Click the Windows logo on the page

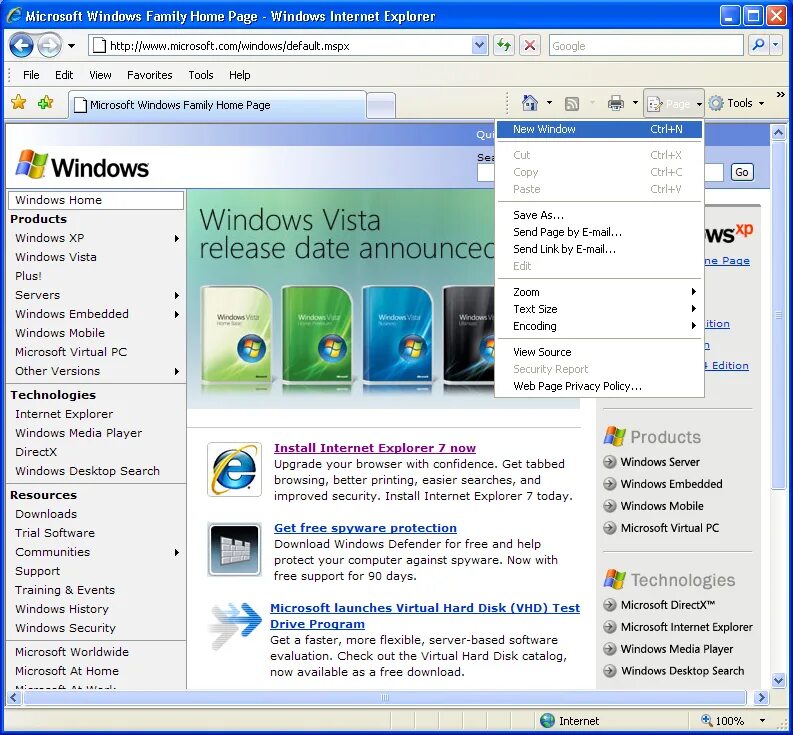[82, 165]
